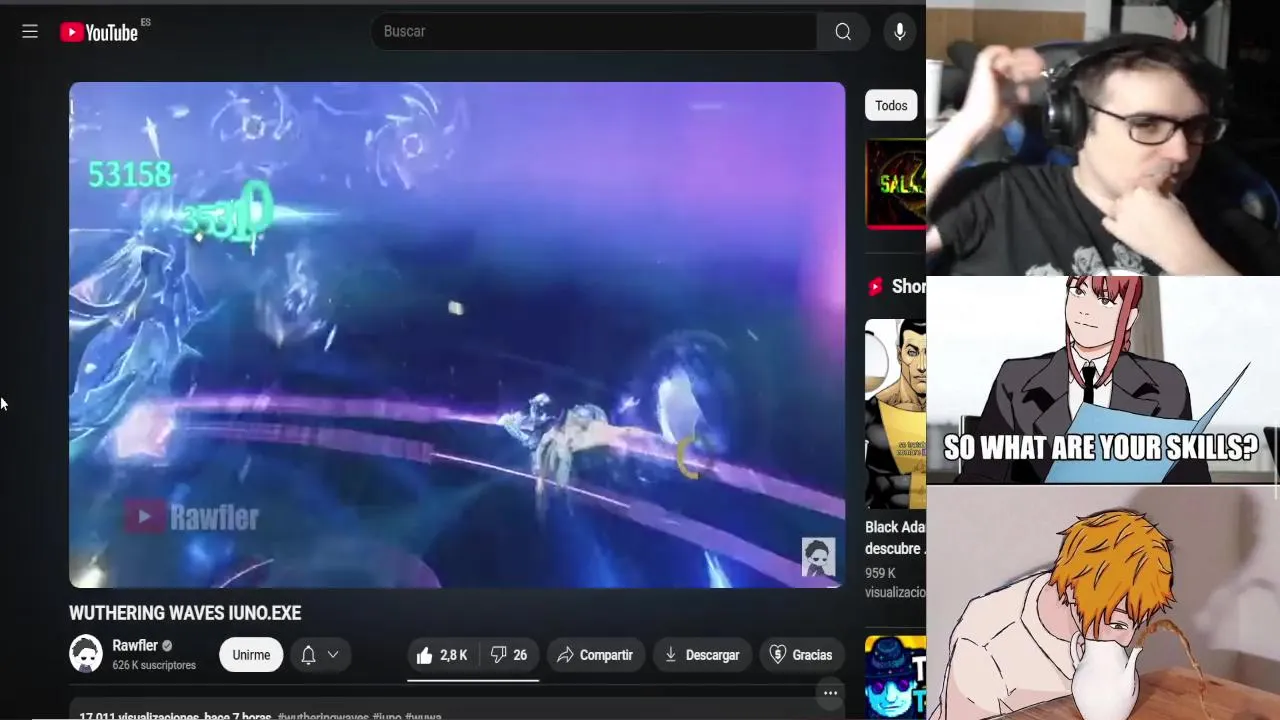Image resolution: width=1280 pixels, height=720 pixels.
Task: Select the Todos filter chip
Action: click(891, 105)
